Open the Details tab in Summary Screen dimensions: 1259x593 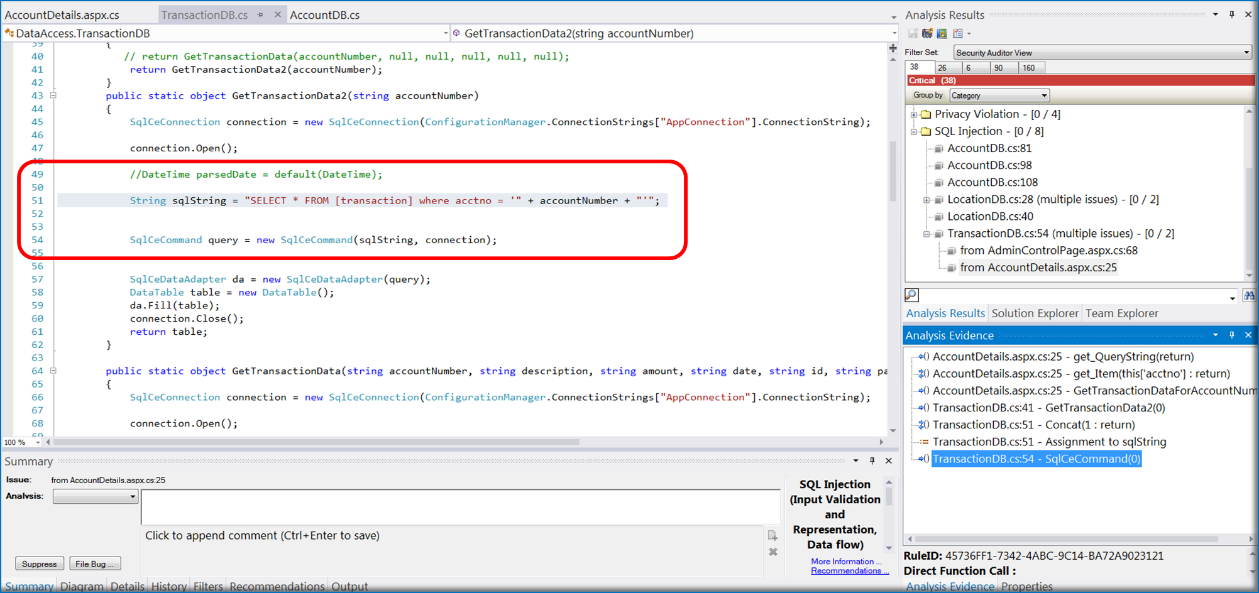click(127, 587)
